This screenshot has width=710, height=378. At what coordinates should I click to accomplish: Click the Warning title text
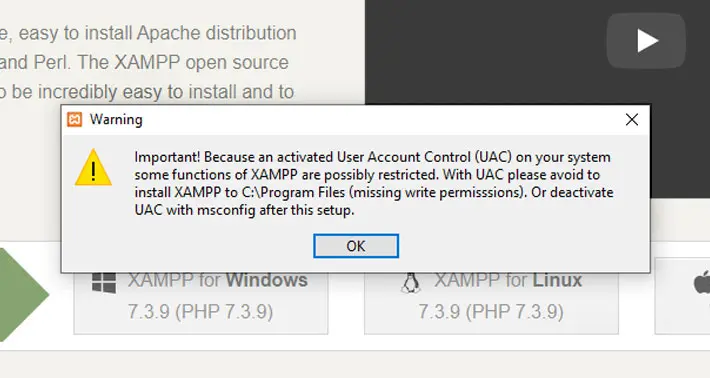point(116,120)
